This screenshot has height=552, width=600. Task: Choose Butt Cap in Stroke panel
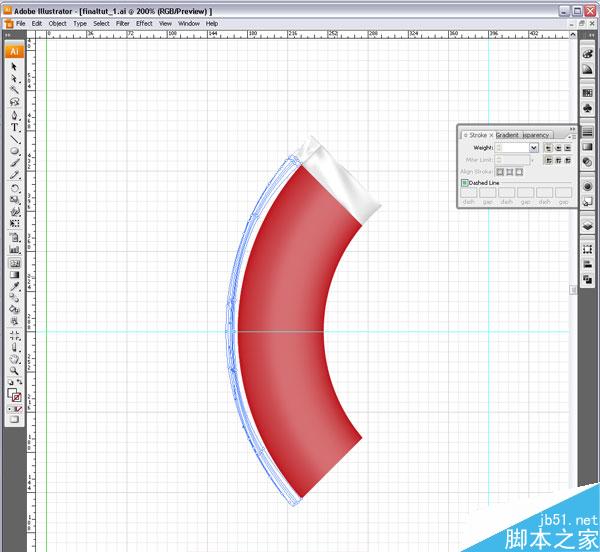click(548, 148)
